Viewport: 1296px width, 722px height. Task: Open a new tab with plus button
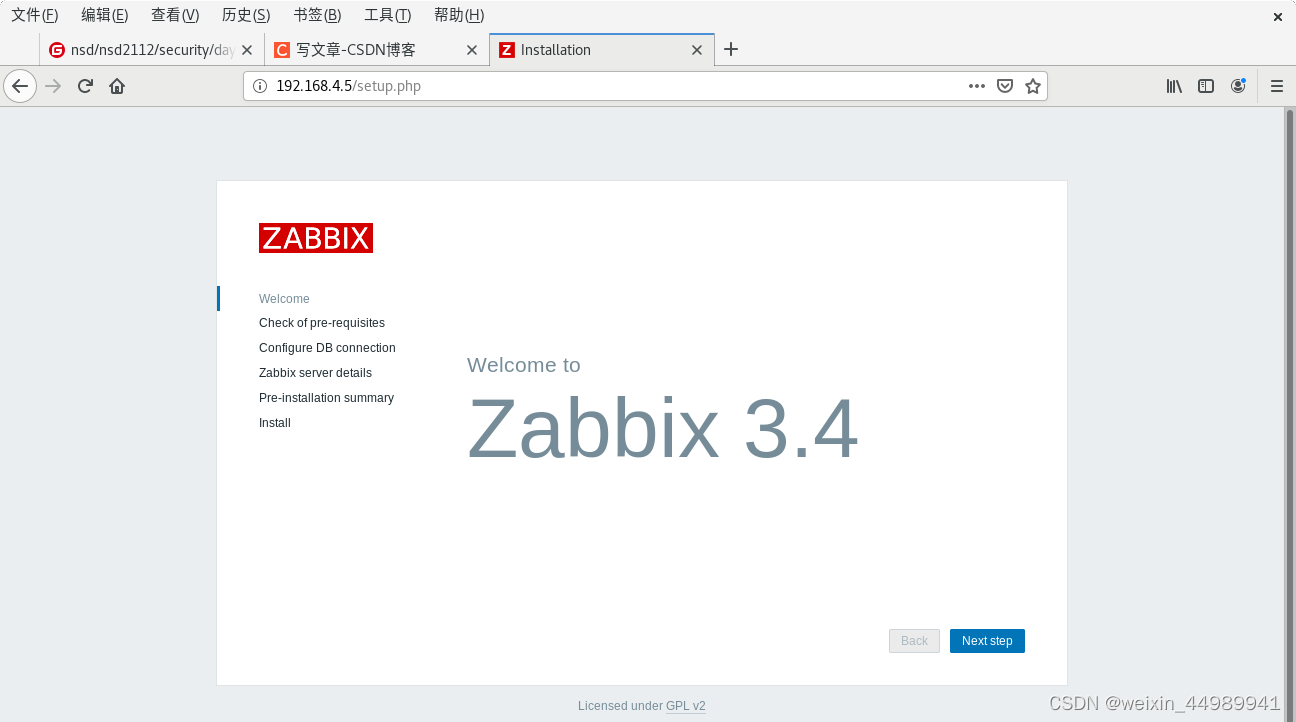pos(731,49)
